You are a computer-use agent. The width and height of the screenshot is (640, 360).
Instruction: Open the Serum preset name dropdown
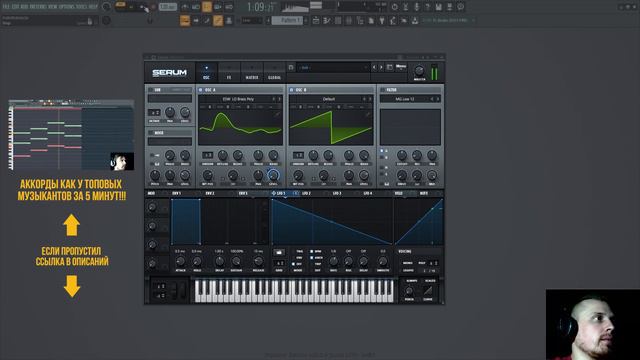coord(333,68)
